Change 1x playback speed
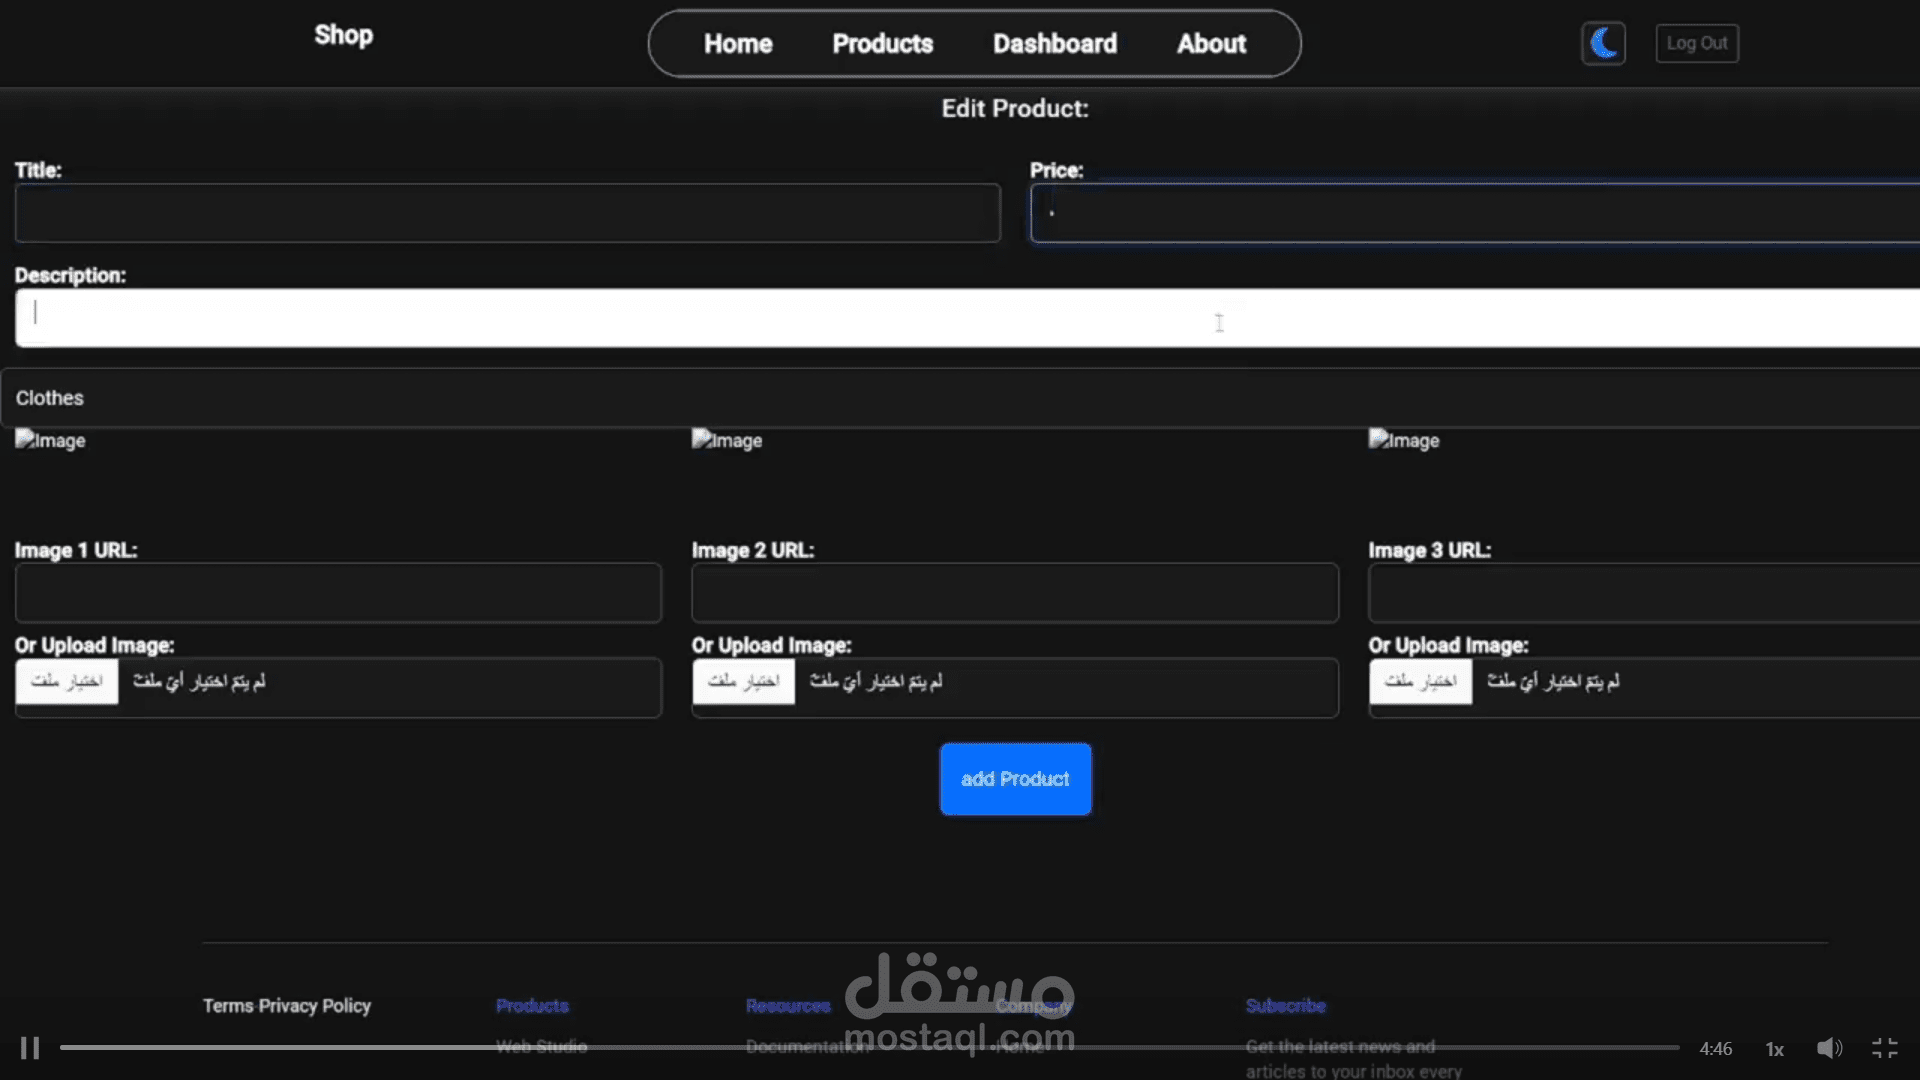The height and width of the screenshot is (1080, 1920). pyautogui.click(x=1774, y=1049)
